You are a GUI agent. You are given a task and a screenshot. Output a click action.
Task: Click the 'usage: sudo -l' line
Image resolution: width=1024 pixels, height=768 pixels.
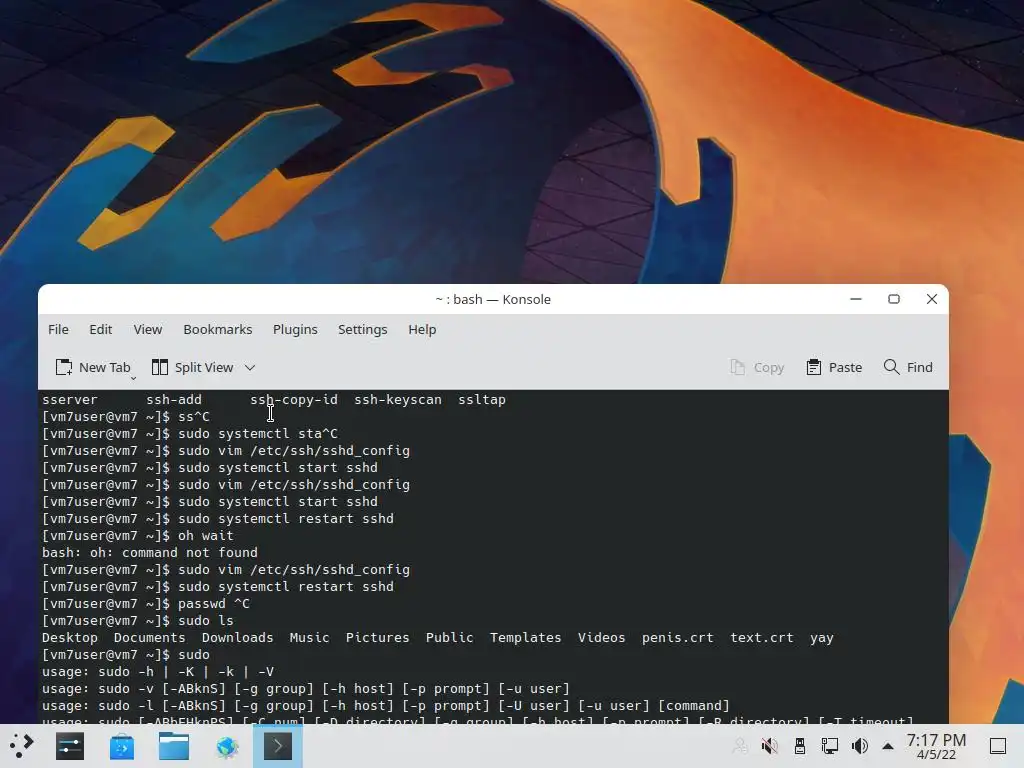(386, 705)
